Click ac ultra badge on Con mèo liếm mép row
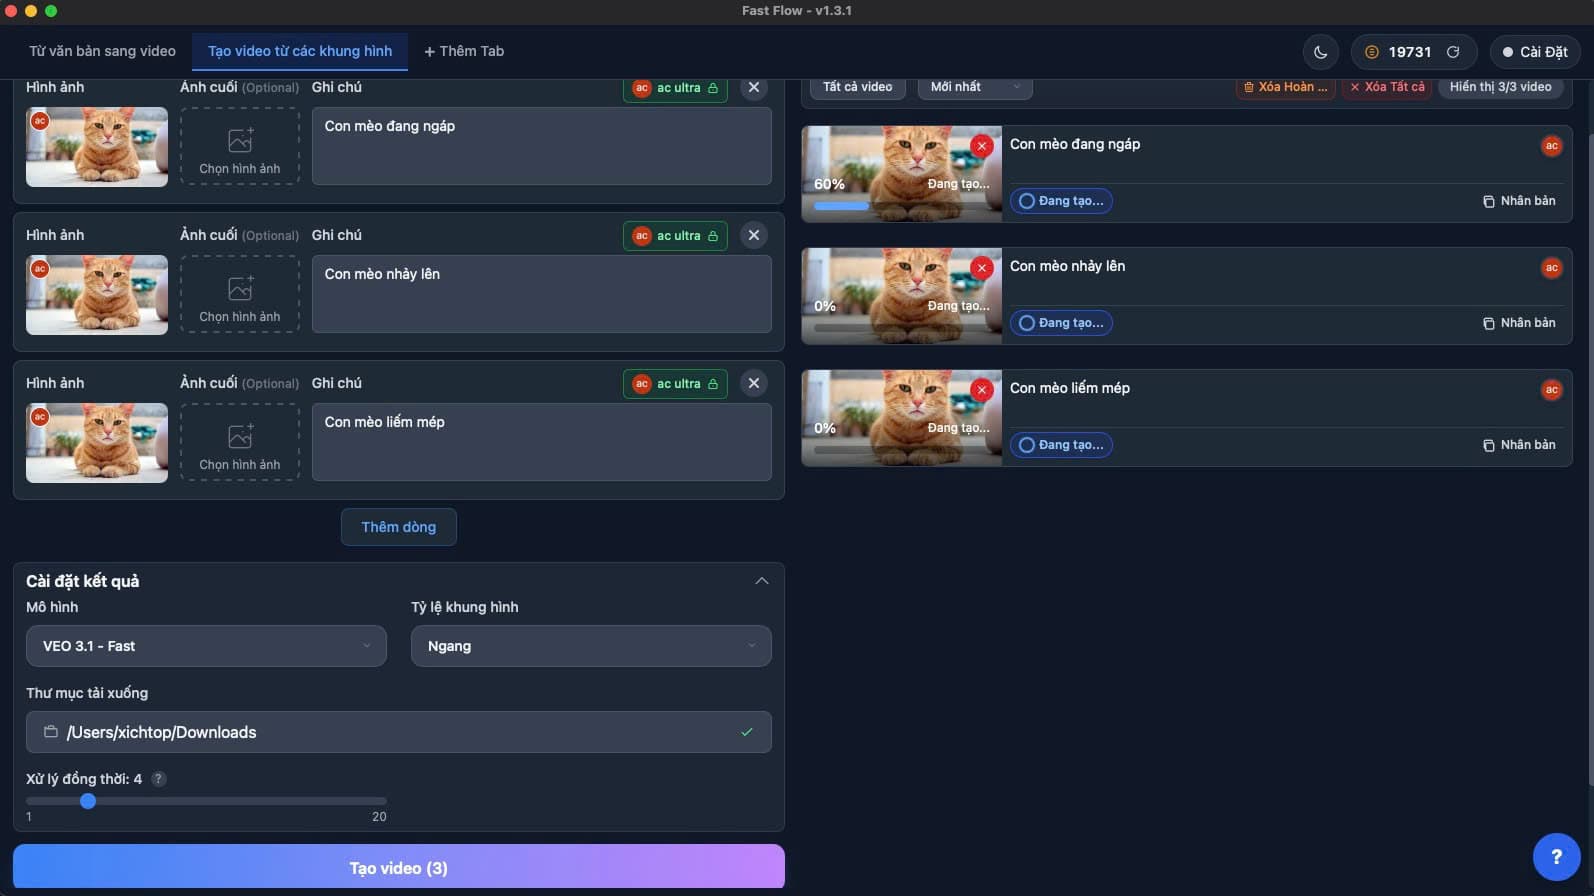 tap(675, 384)
